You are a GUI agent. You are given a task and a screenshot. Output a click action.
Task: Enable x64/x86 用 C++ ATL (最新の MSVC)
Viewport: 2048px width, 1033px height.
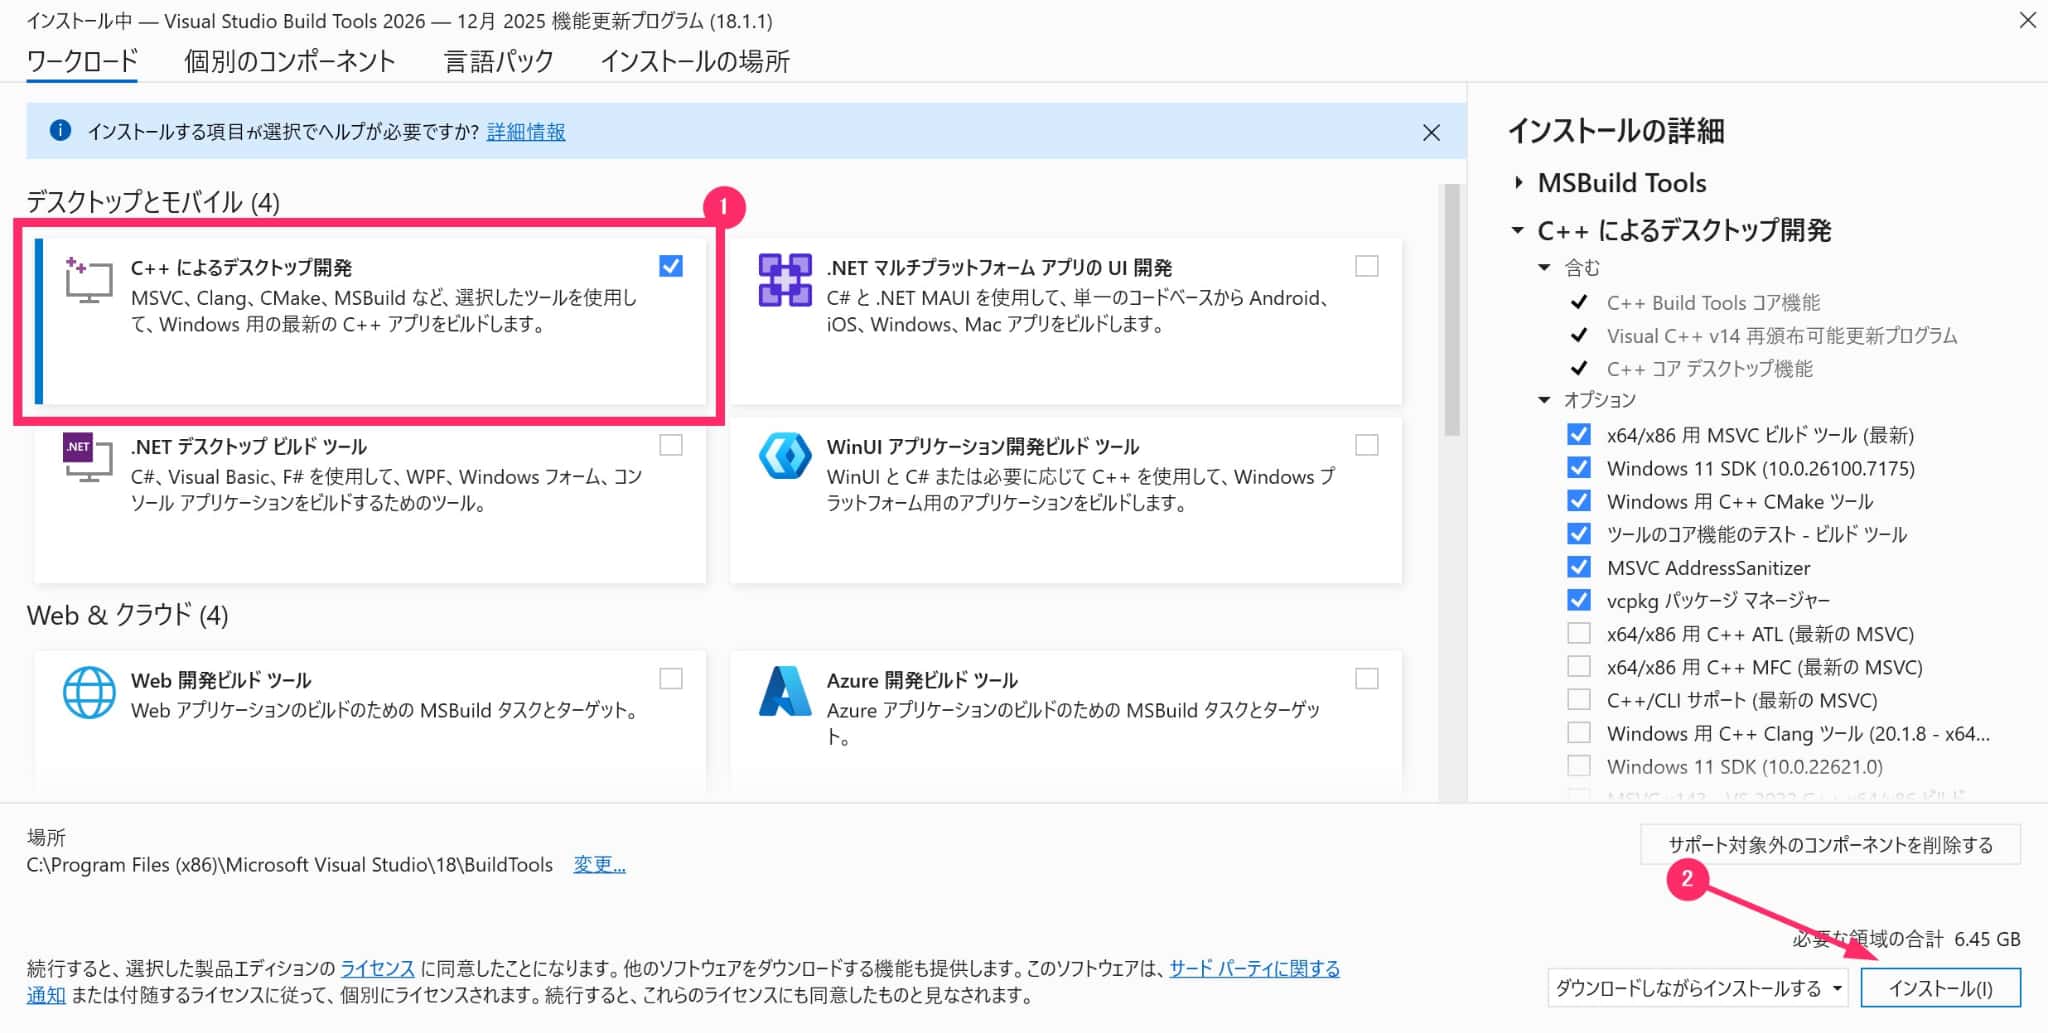[1578, 633]
